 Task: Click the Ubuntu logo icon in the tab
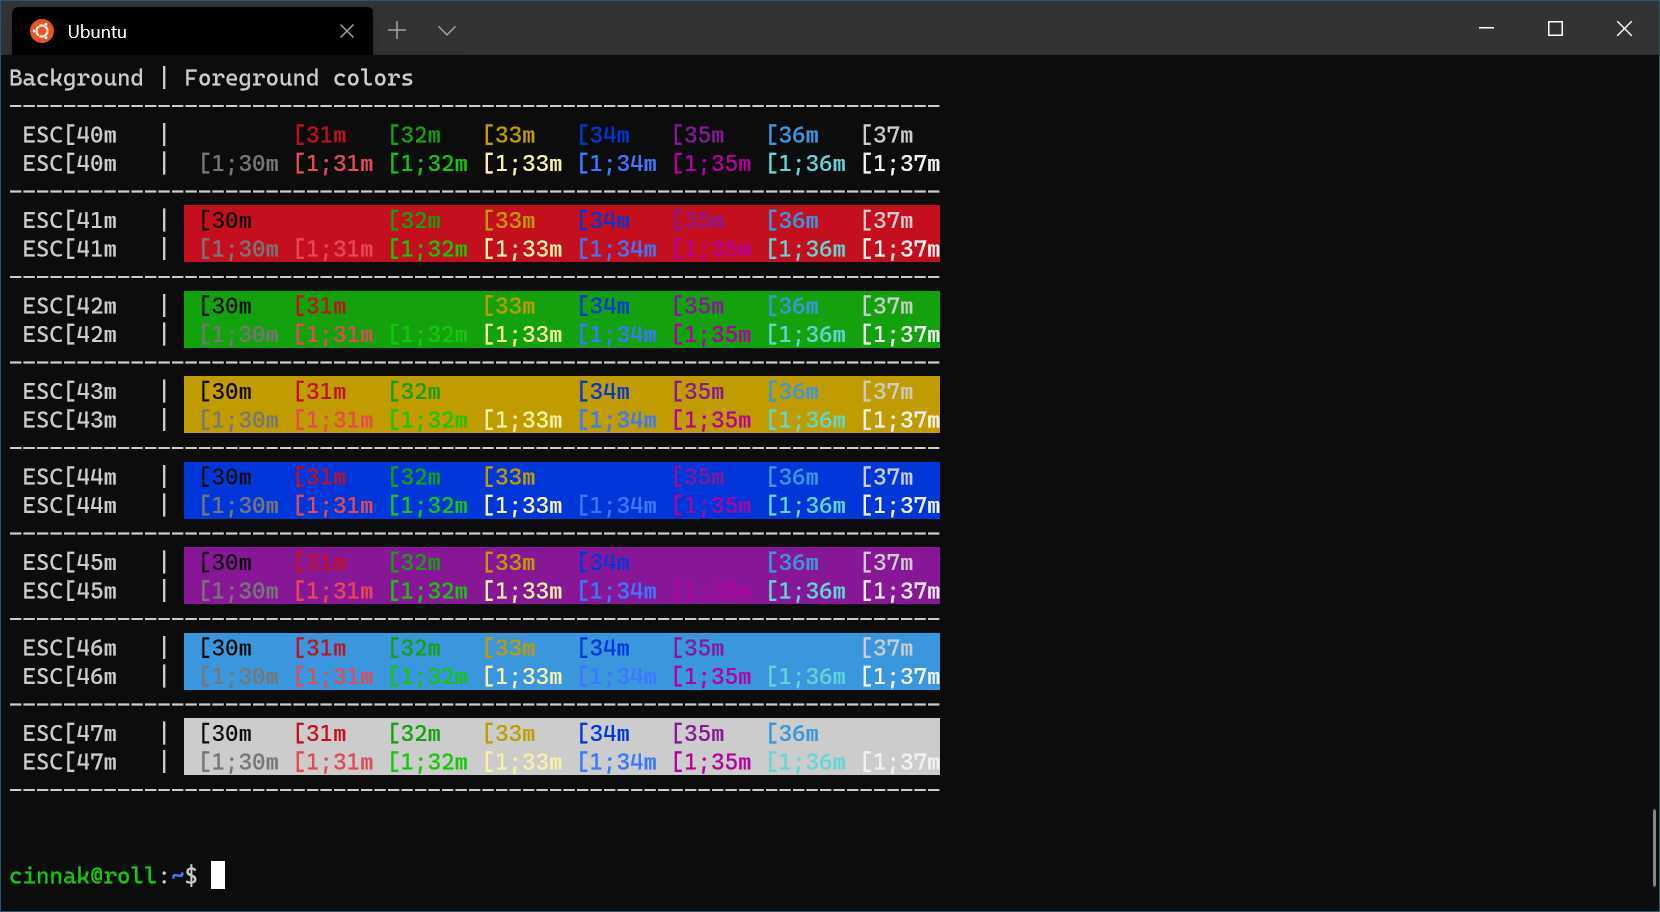tap(41, 31)
